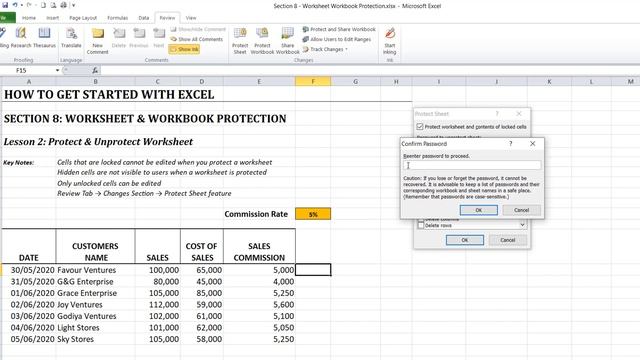Open the File tab
640x360 pixels.
coord(7,18)
